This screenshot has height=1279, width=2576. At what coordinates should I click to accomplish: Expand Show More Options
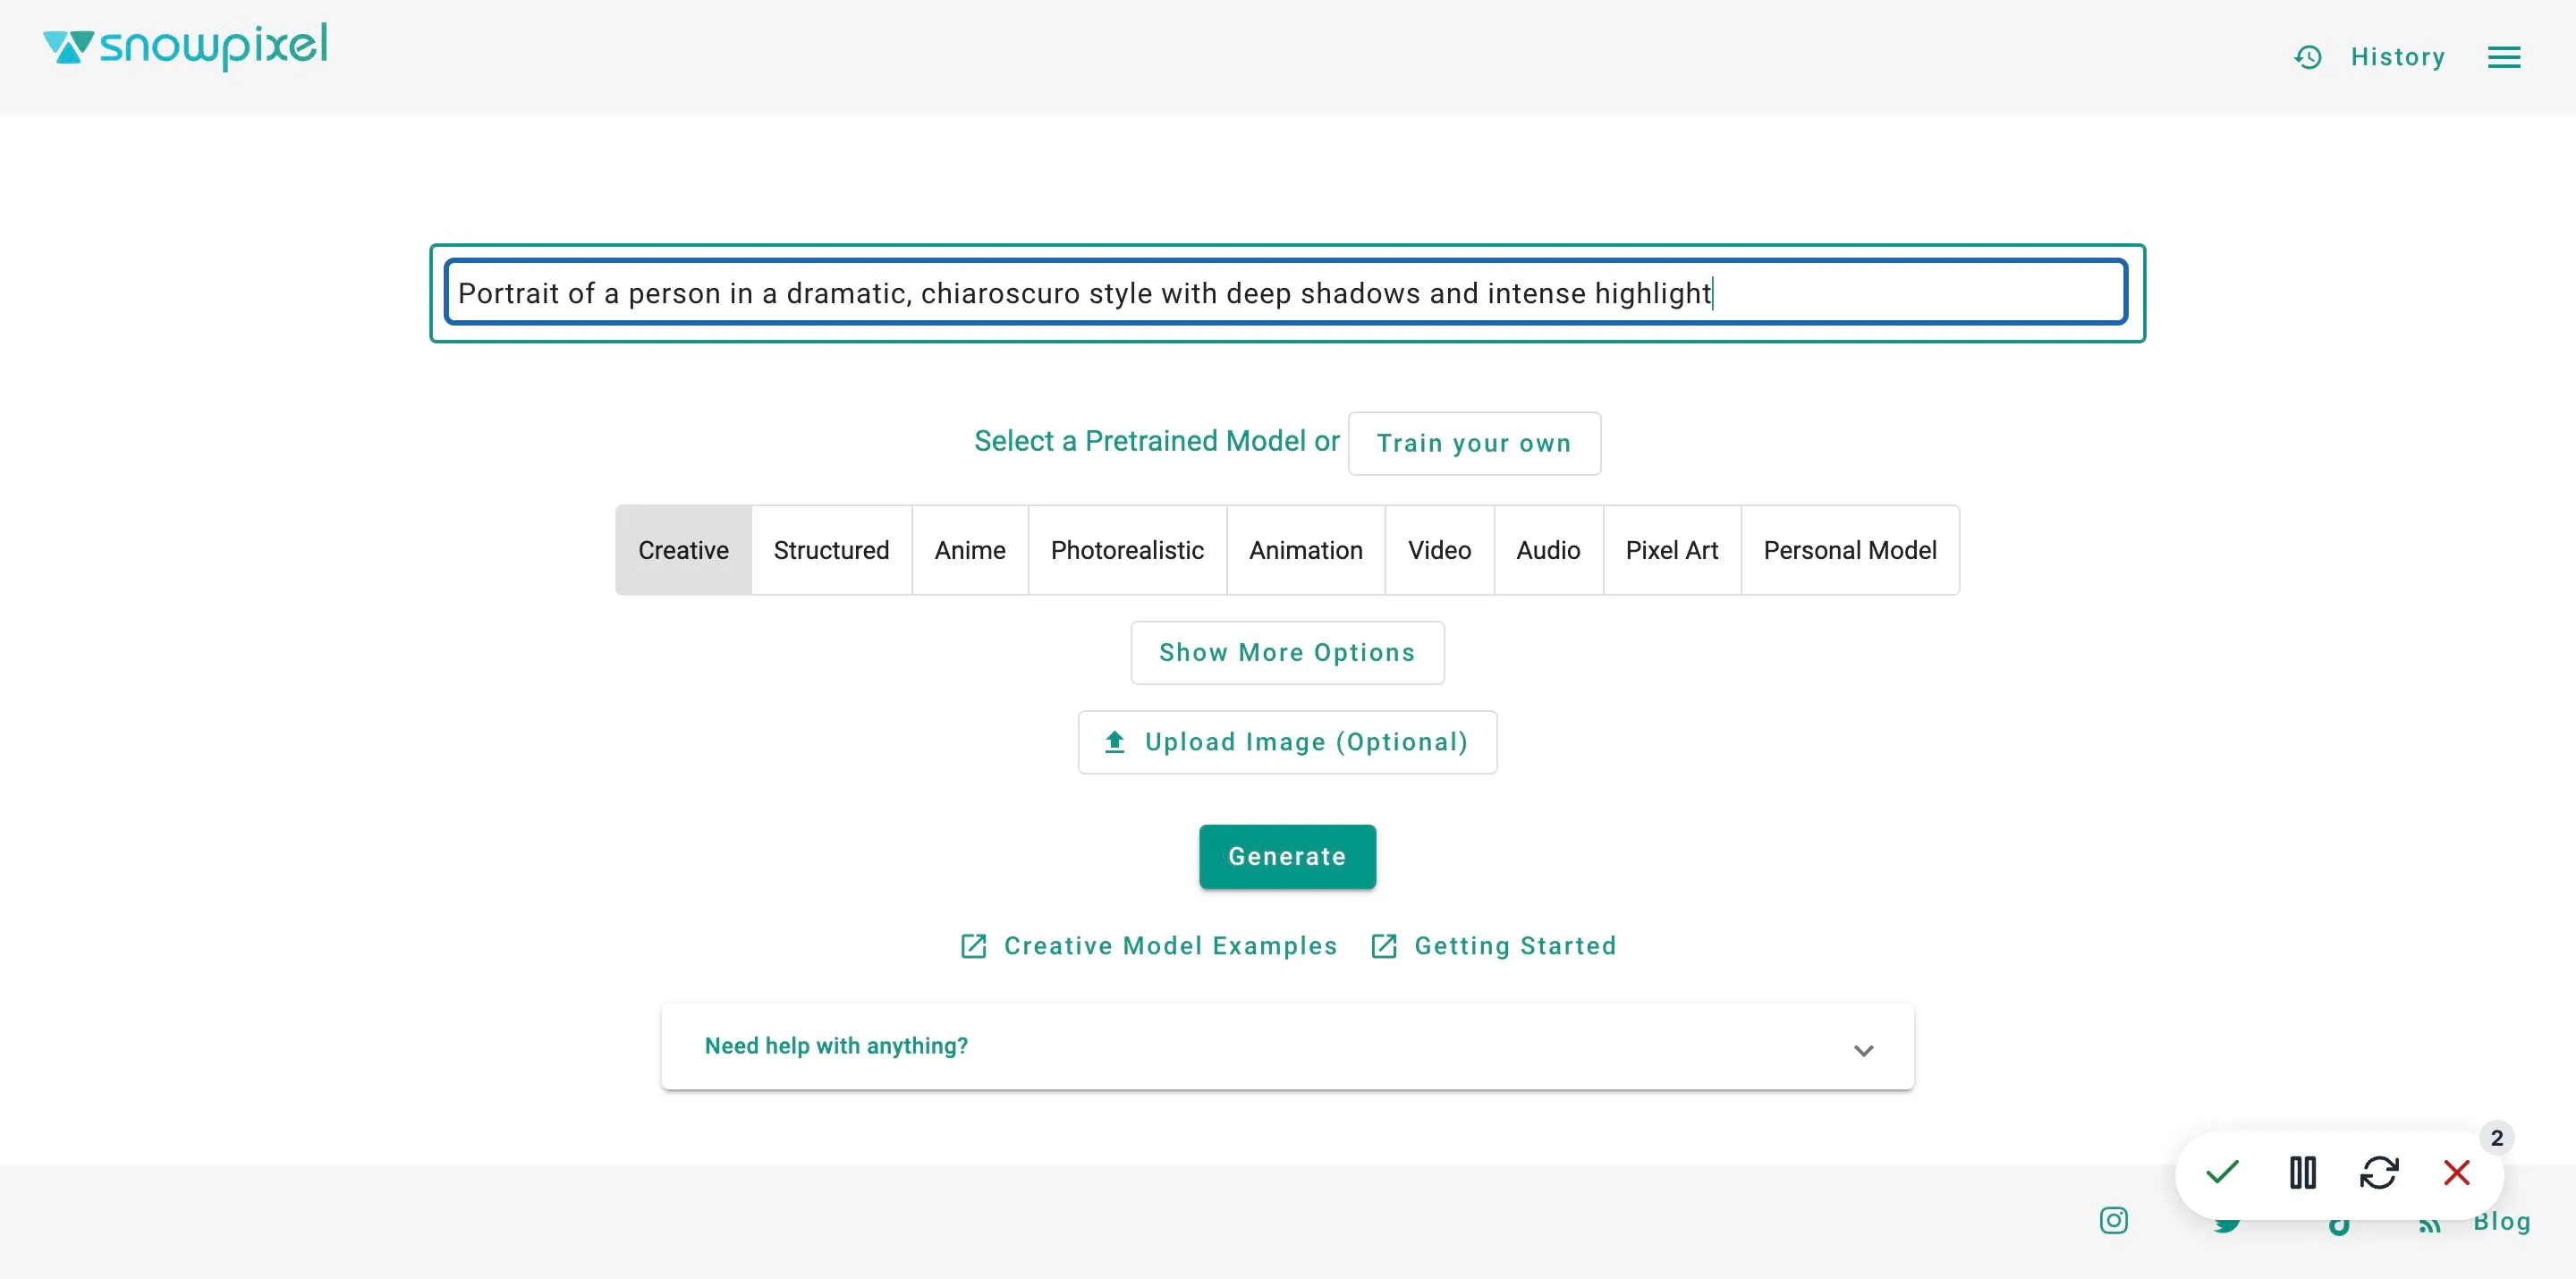(x=1287, y=653)
